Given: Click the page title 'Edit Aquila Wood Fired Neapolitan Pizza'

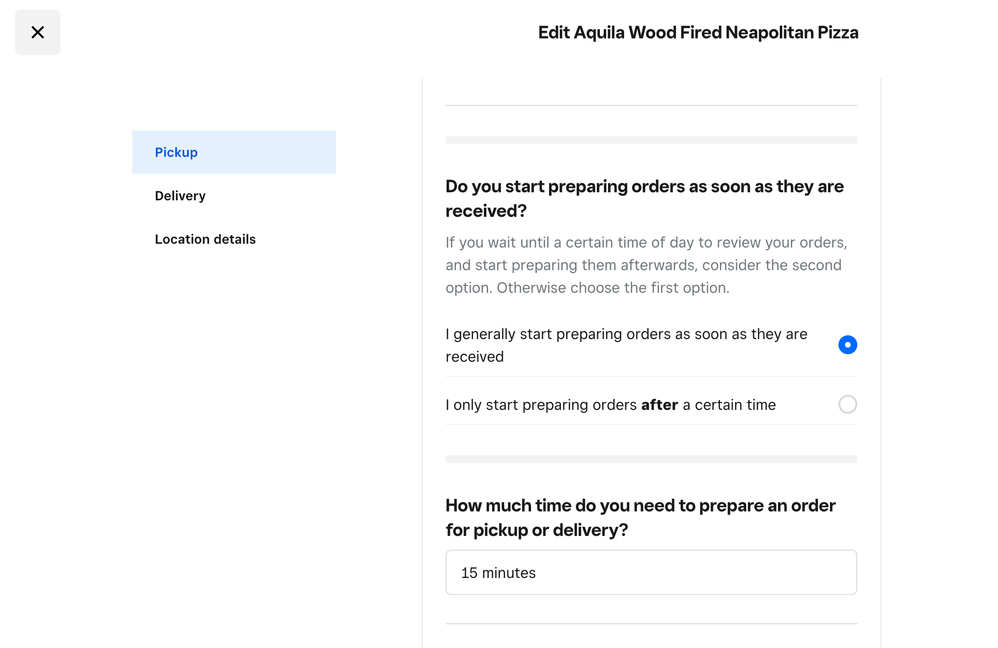Looking at the screenshot, I should pos(698,32).
